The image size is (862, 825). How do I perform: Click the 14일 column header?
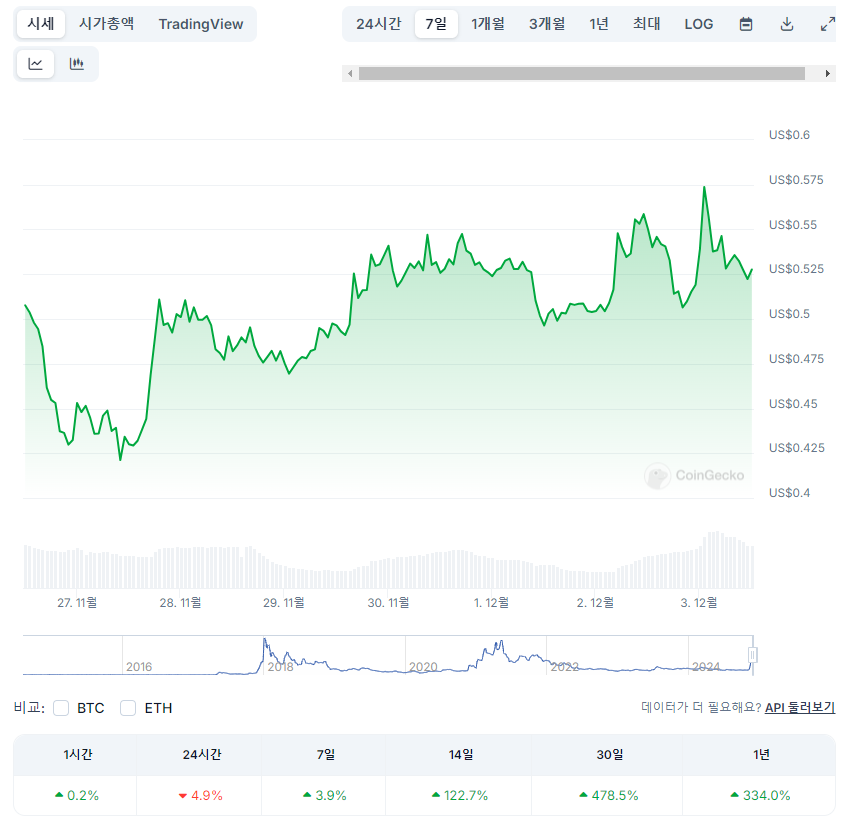coord(461,755)
